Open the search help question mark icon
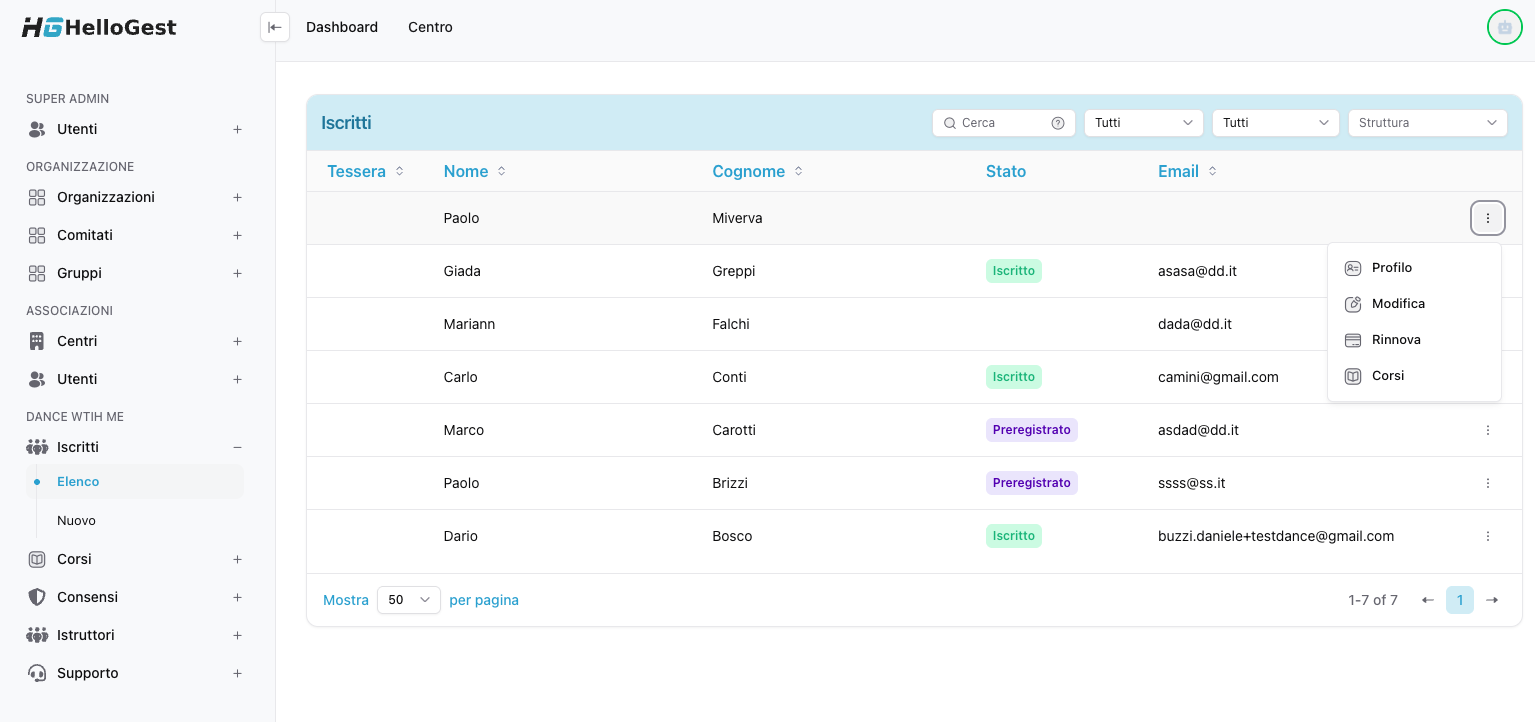The height and width of the screenshot is (722, 1535). point(1057,122)
